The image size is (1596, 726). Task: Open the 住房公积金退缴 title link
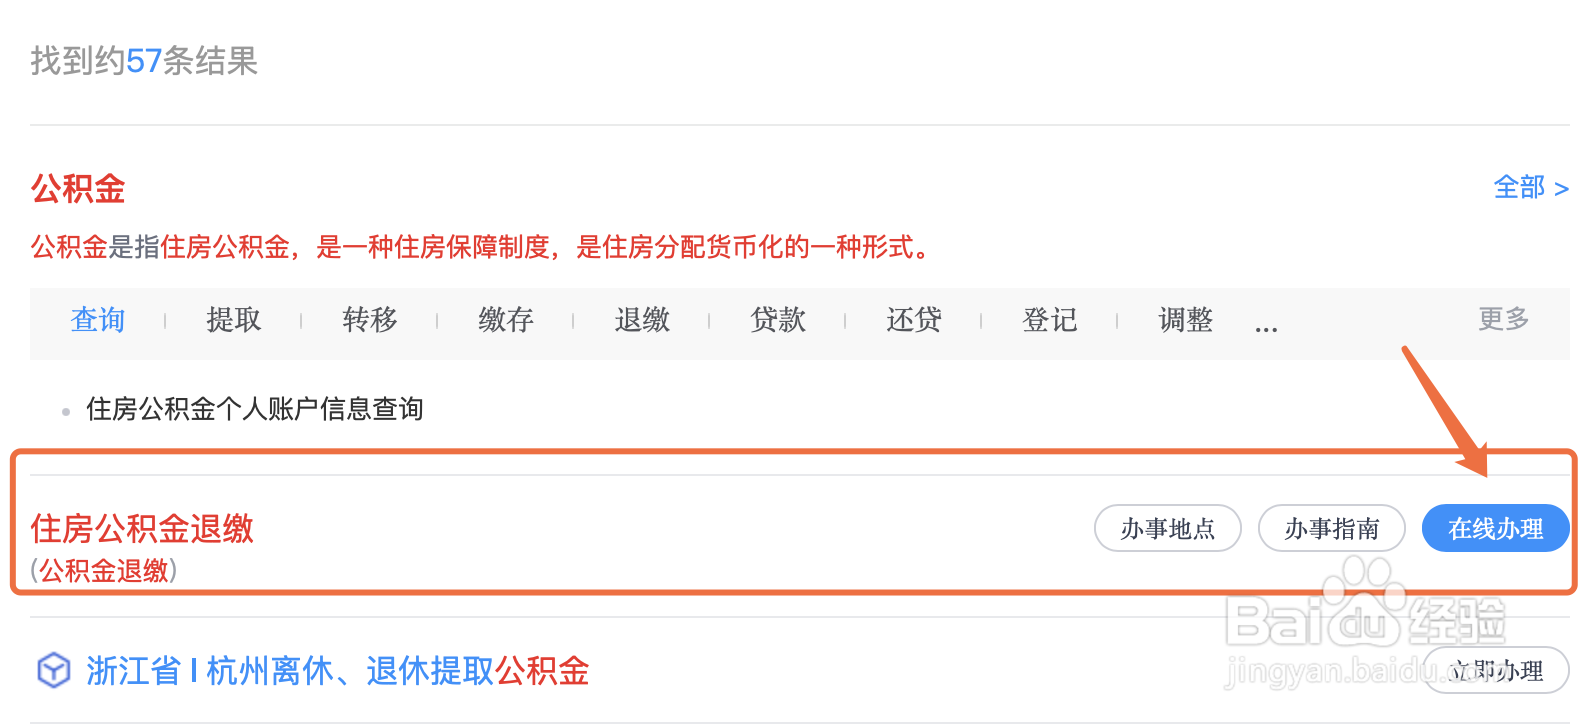(x=142, y=528)
